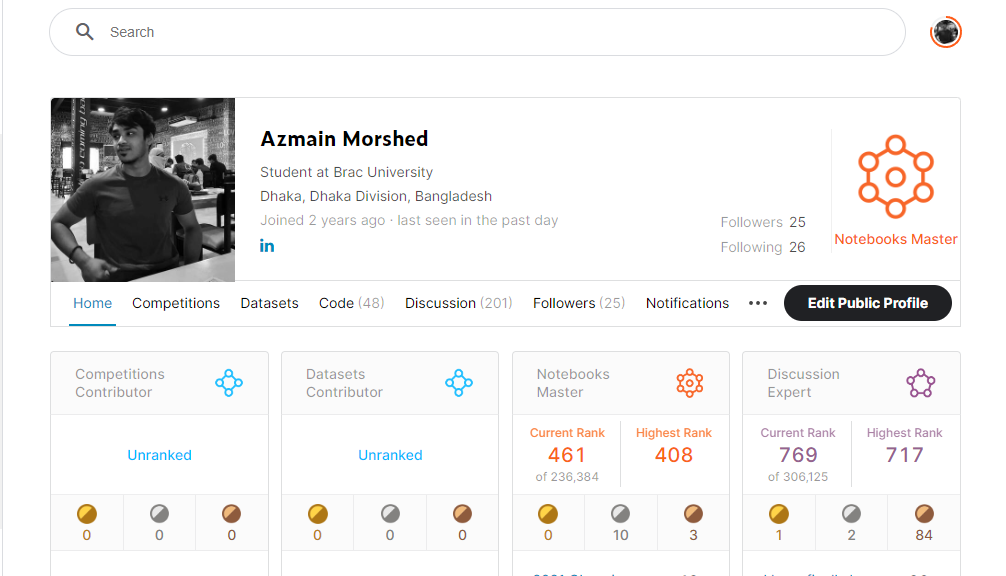Viewport: 1006px width, 576px height.
Task: Open the Followers 25 link beside the badge
Action: [x=763, y=222]
